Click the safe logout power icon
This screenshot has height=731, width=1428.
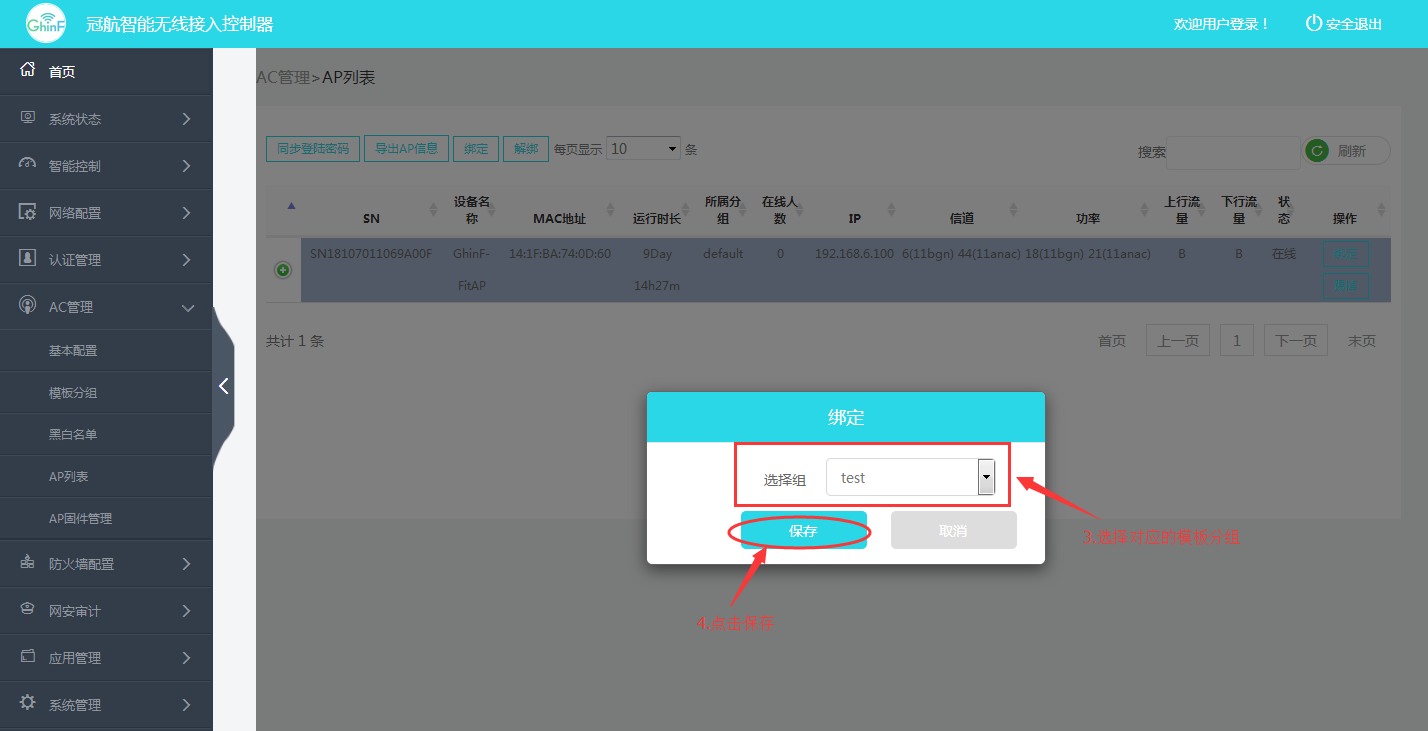coord(1313,23)
